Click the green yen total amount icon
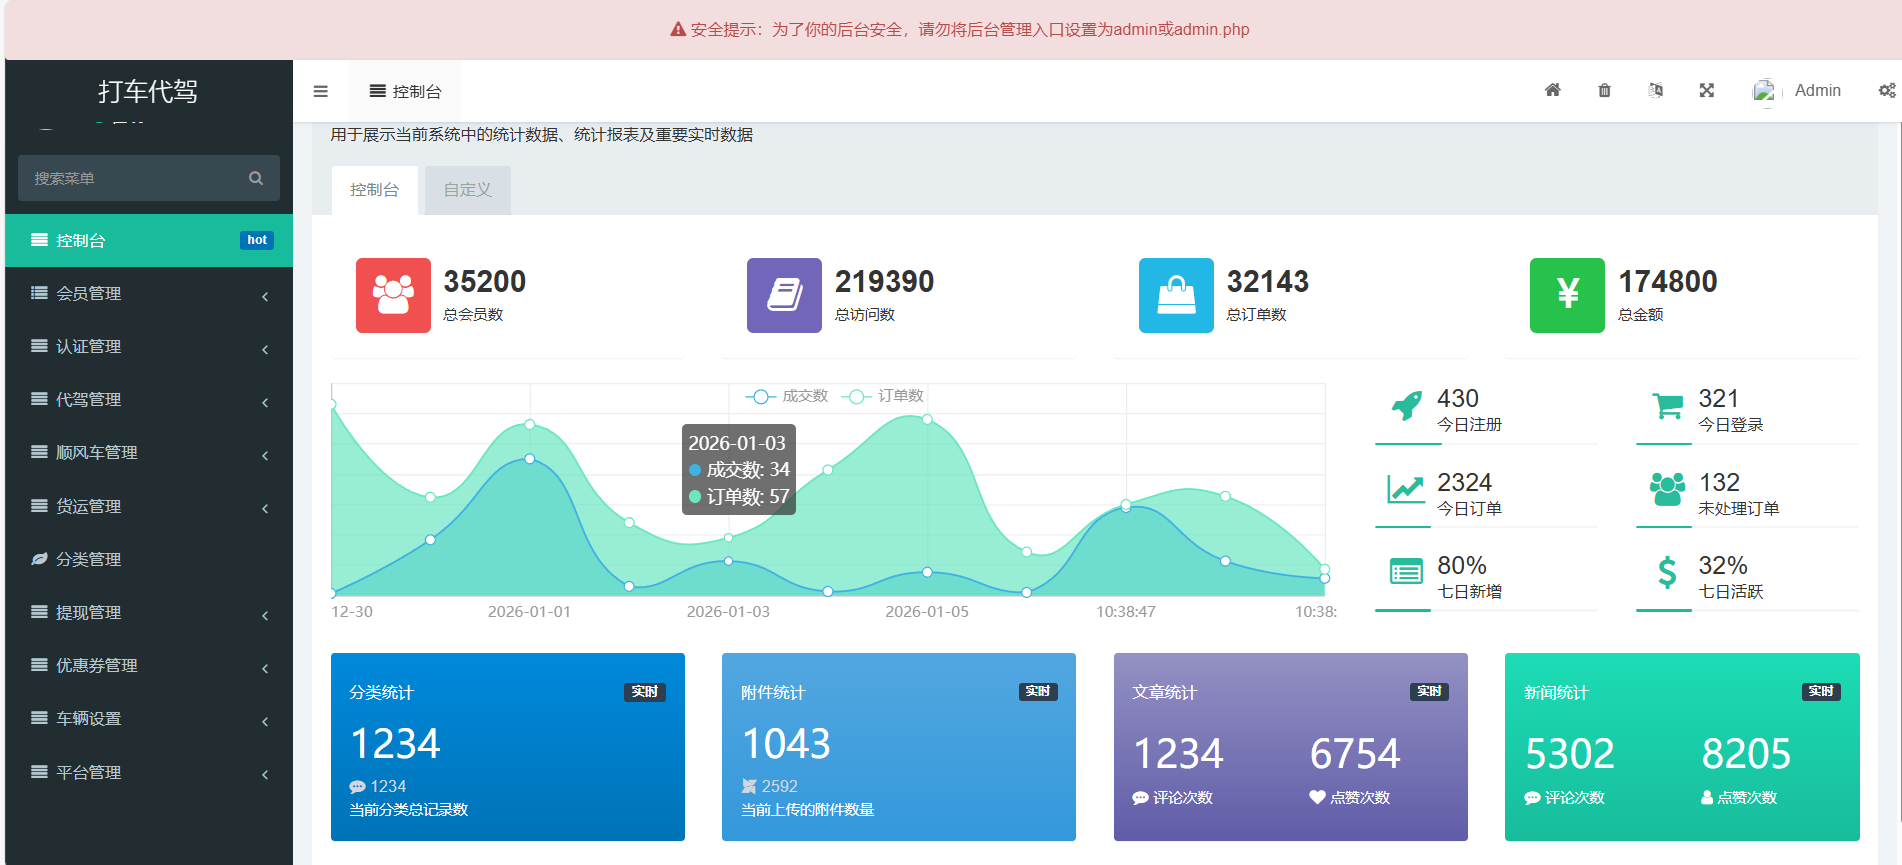1902x865 pixels. tap(1566, 295)
